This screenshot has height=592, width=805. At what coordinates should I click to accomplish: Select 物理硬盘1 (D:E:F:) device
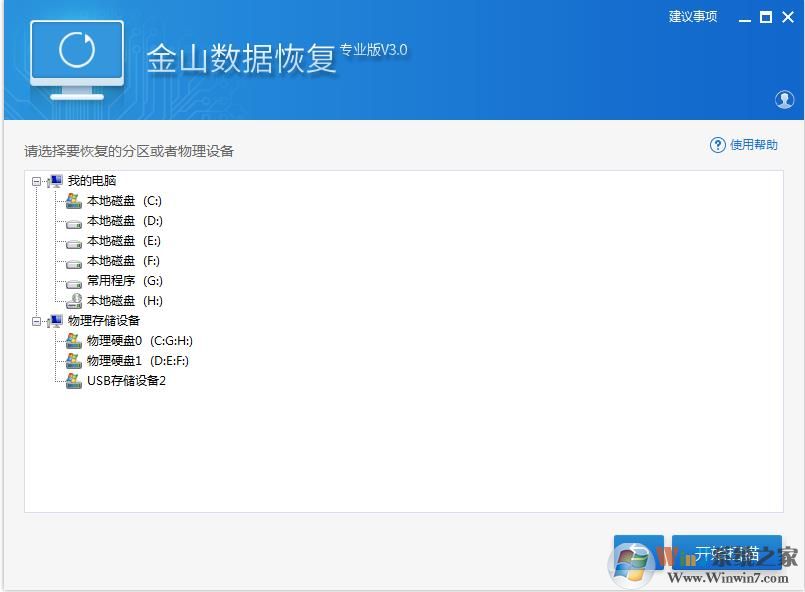[138, 361]
